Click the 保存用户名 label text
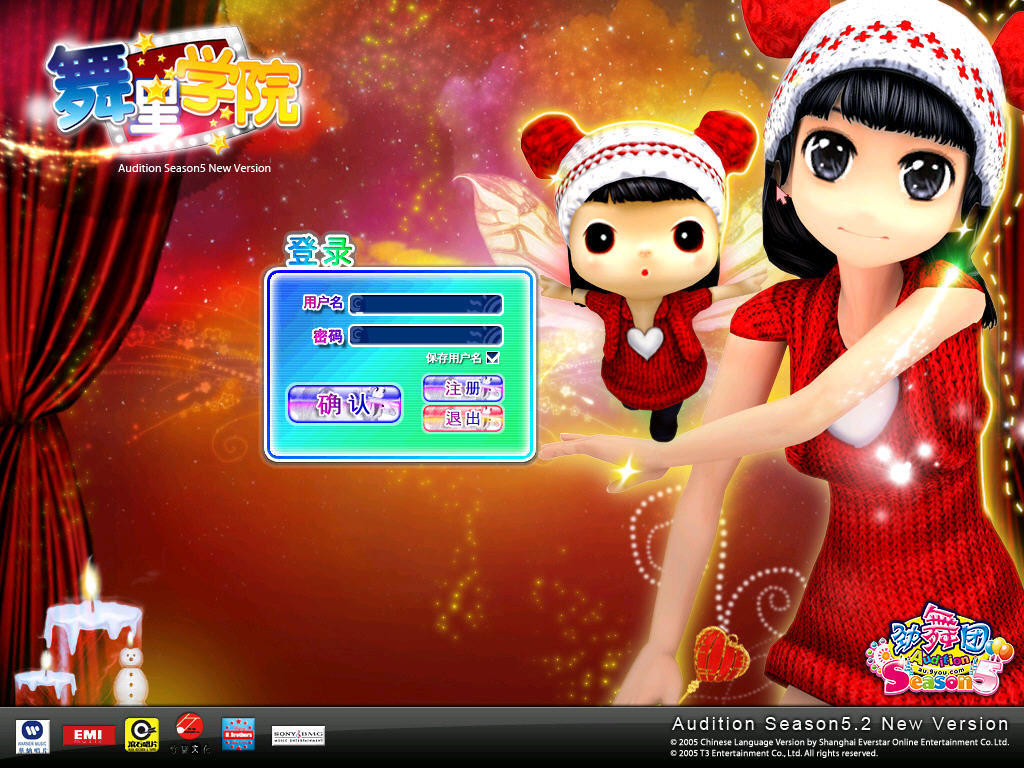Viewport: 1024px width, 768px height. (x=454, y=358)
